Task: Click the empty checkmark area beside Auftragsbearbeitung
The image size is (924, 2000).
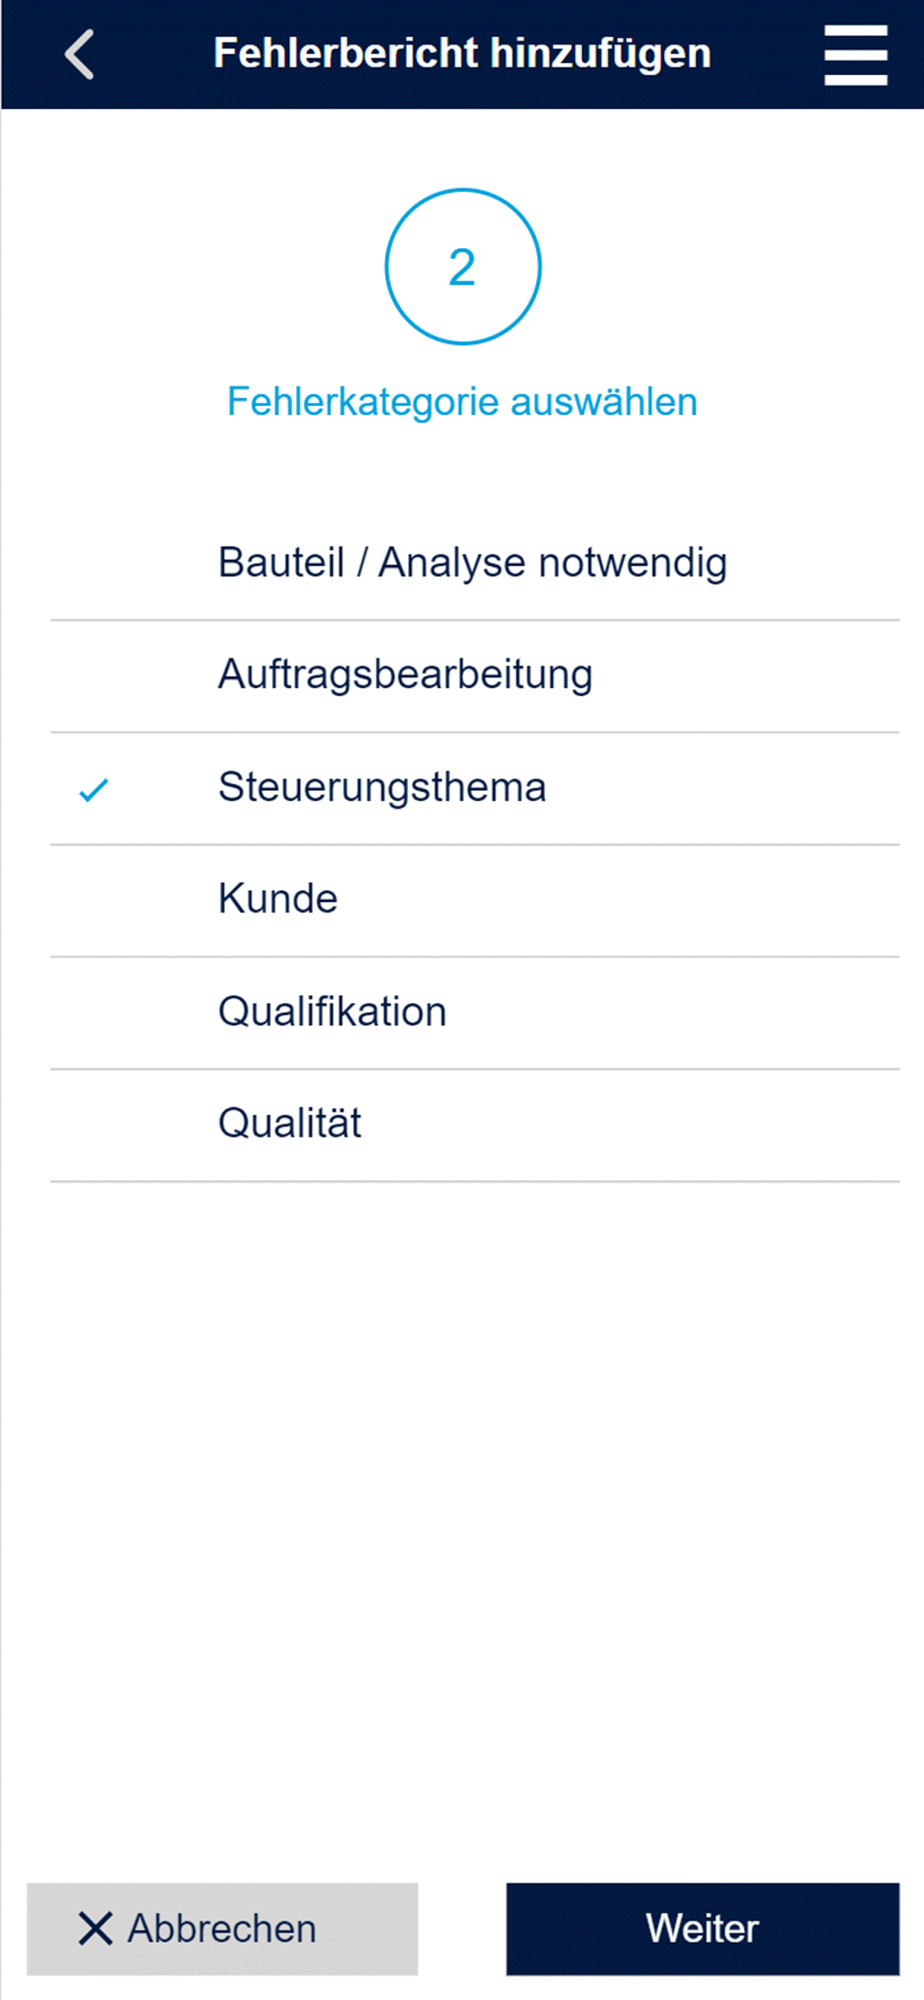Action: [x=93, y=677]
